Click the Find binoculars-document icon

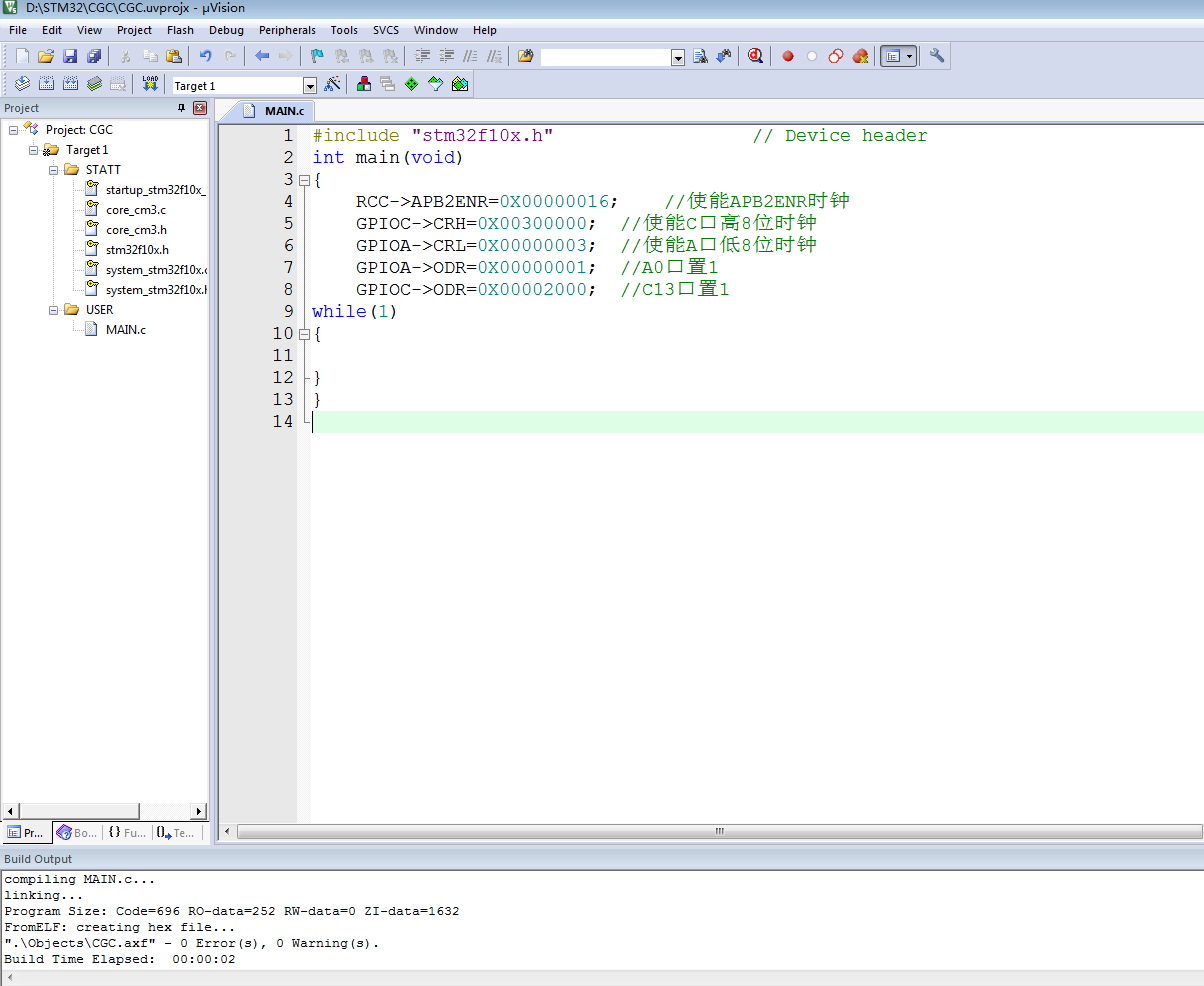(700, 56)
